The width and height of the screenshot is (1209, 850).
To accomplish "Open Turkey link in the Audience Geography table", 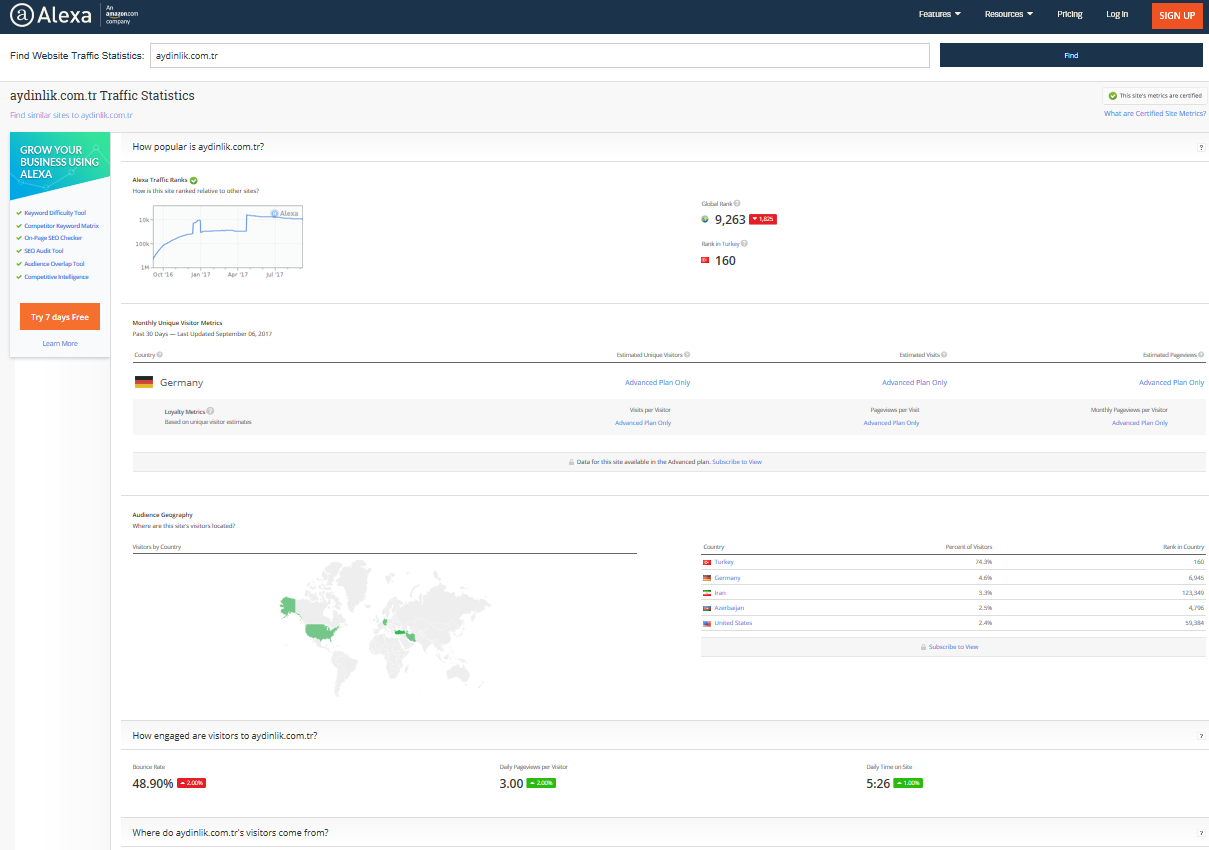I will point(724,563).
